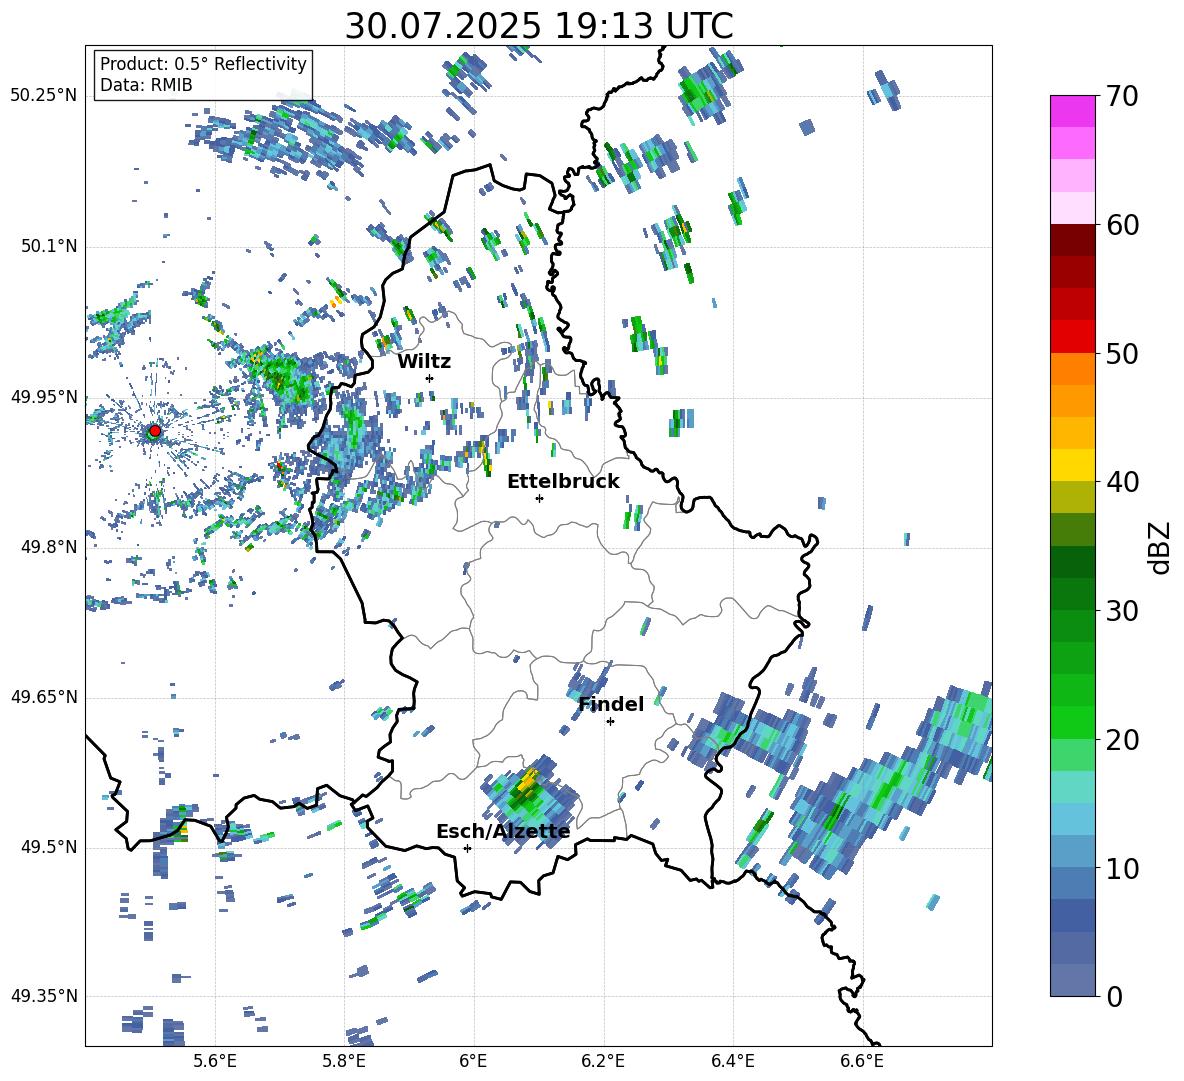This screenshot has width=1184, height=1081.
Task: Click the bright red 50 dBZ colorbar swatch
Action: (1072, 337)
